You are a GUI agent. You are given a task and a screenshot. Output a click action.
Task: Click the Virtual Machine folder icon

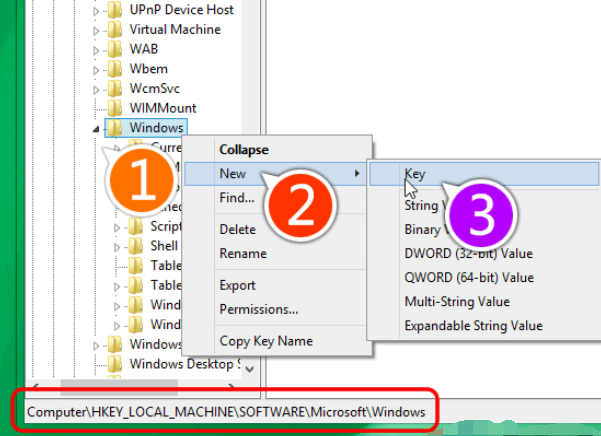click(114, 29)
